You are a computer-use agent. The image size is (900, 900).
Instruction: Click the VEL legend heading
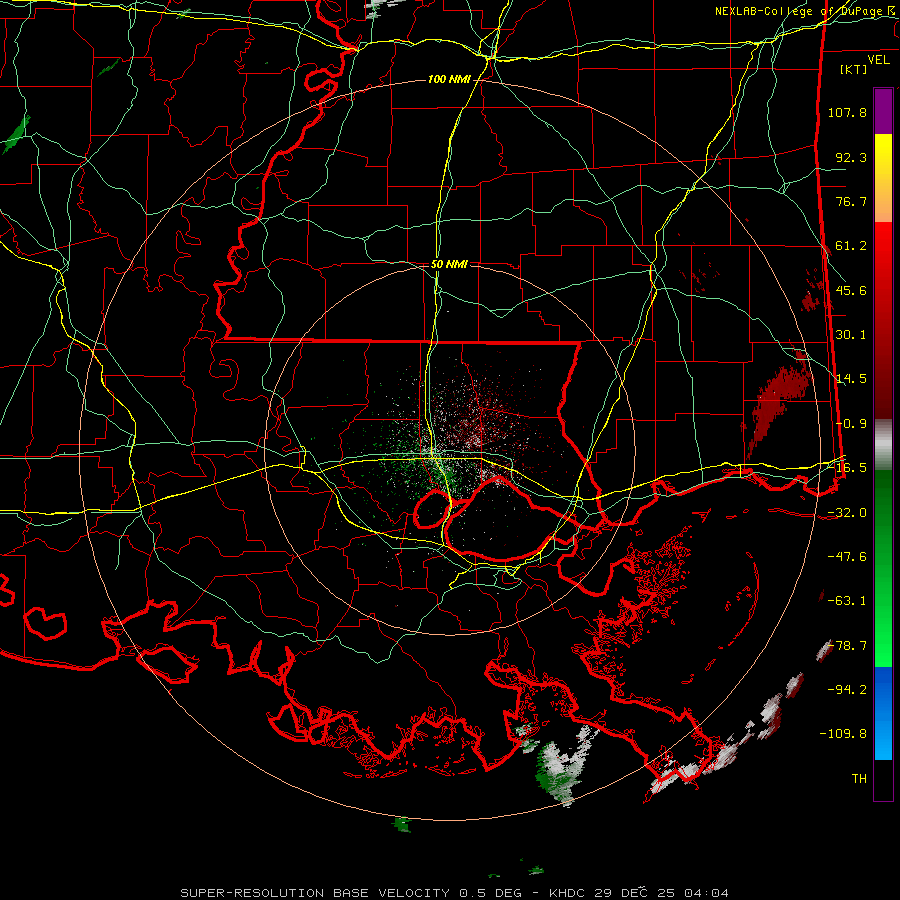[x=878, y=60]
